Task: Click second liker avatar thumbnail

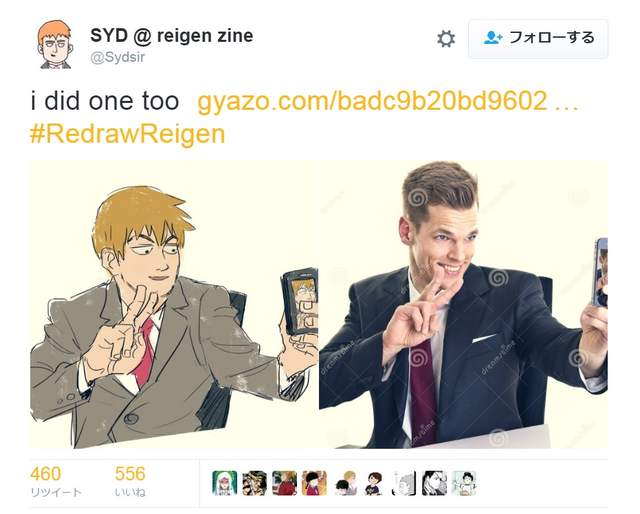Action: point(254,483)
